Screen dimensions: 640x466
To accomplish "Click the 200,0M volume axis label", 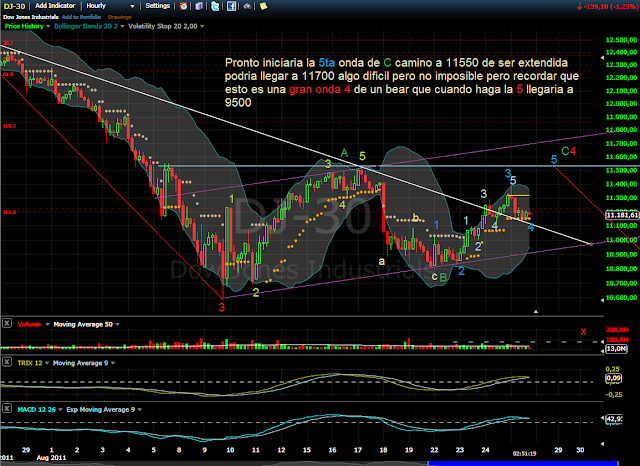I will [617, 330].
